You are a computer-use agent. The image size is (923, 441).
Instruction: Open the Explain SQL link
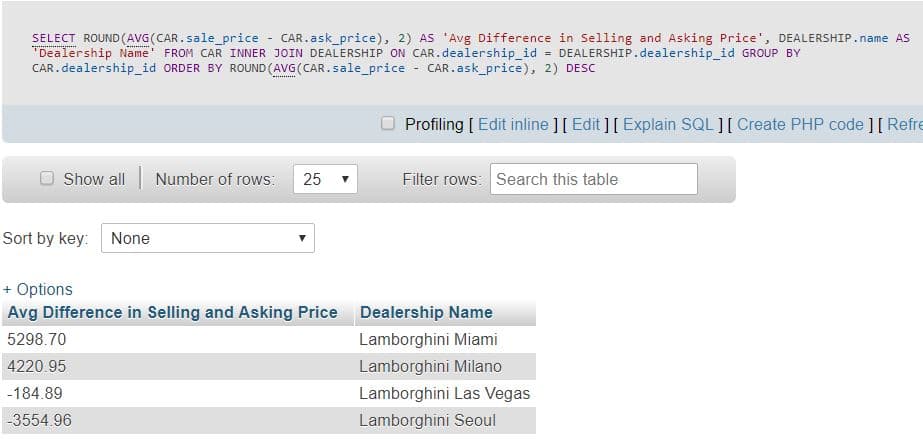click(x=668, y=124)
